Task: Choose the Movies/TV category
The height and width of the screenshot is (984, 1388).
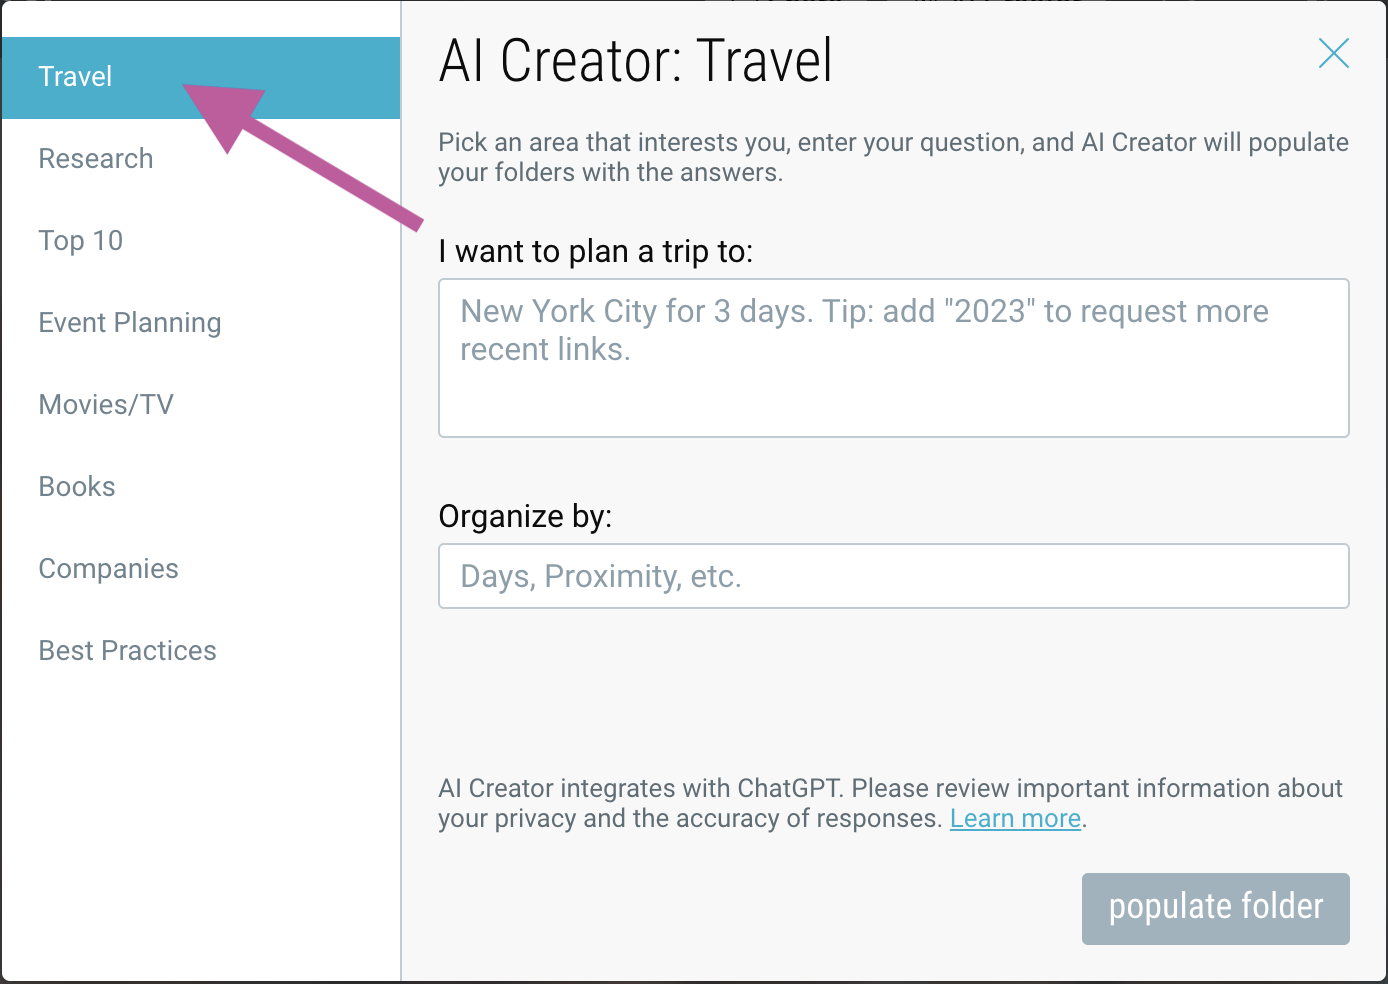Action: point(106,404)
